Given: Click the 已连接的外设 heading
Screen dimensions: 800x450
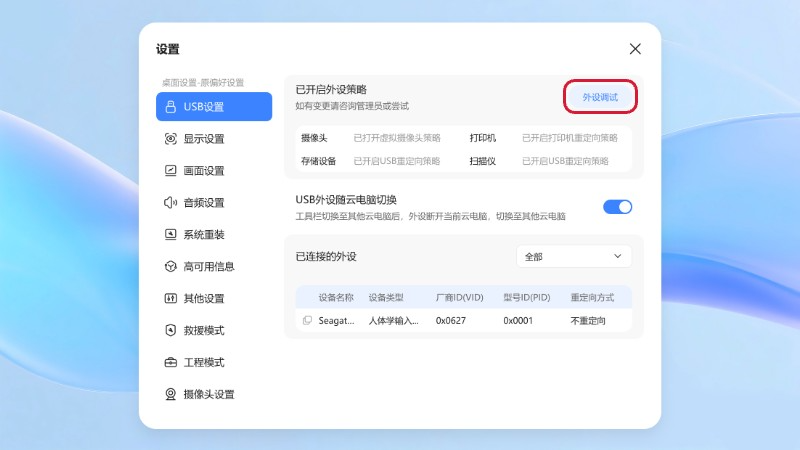Looking at the screenshot, I should pos(326,257).
